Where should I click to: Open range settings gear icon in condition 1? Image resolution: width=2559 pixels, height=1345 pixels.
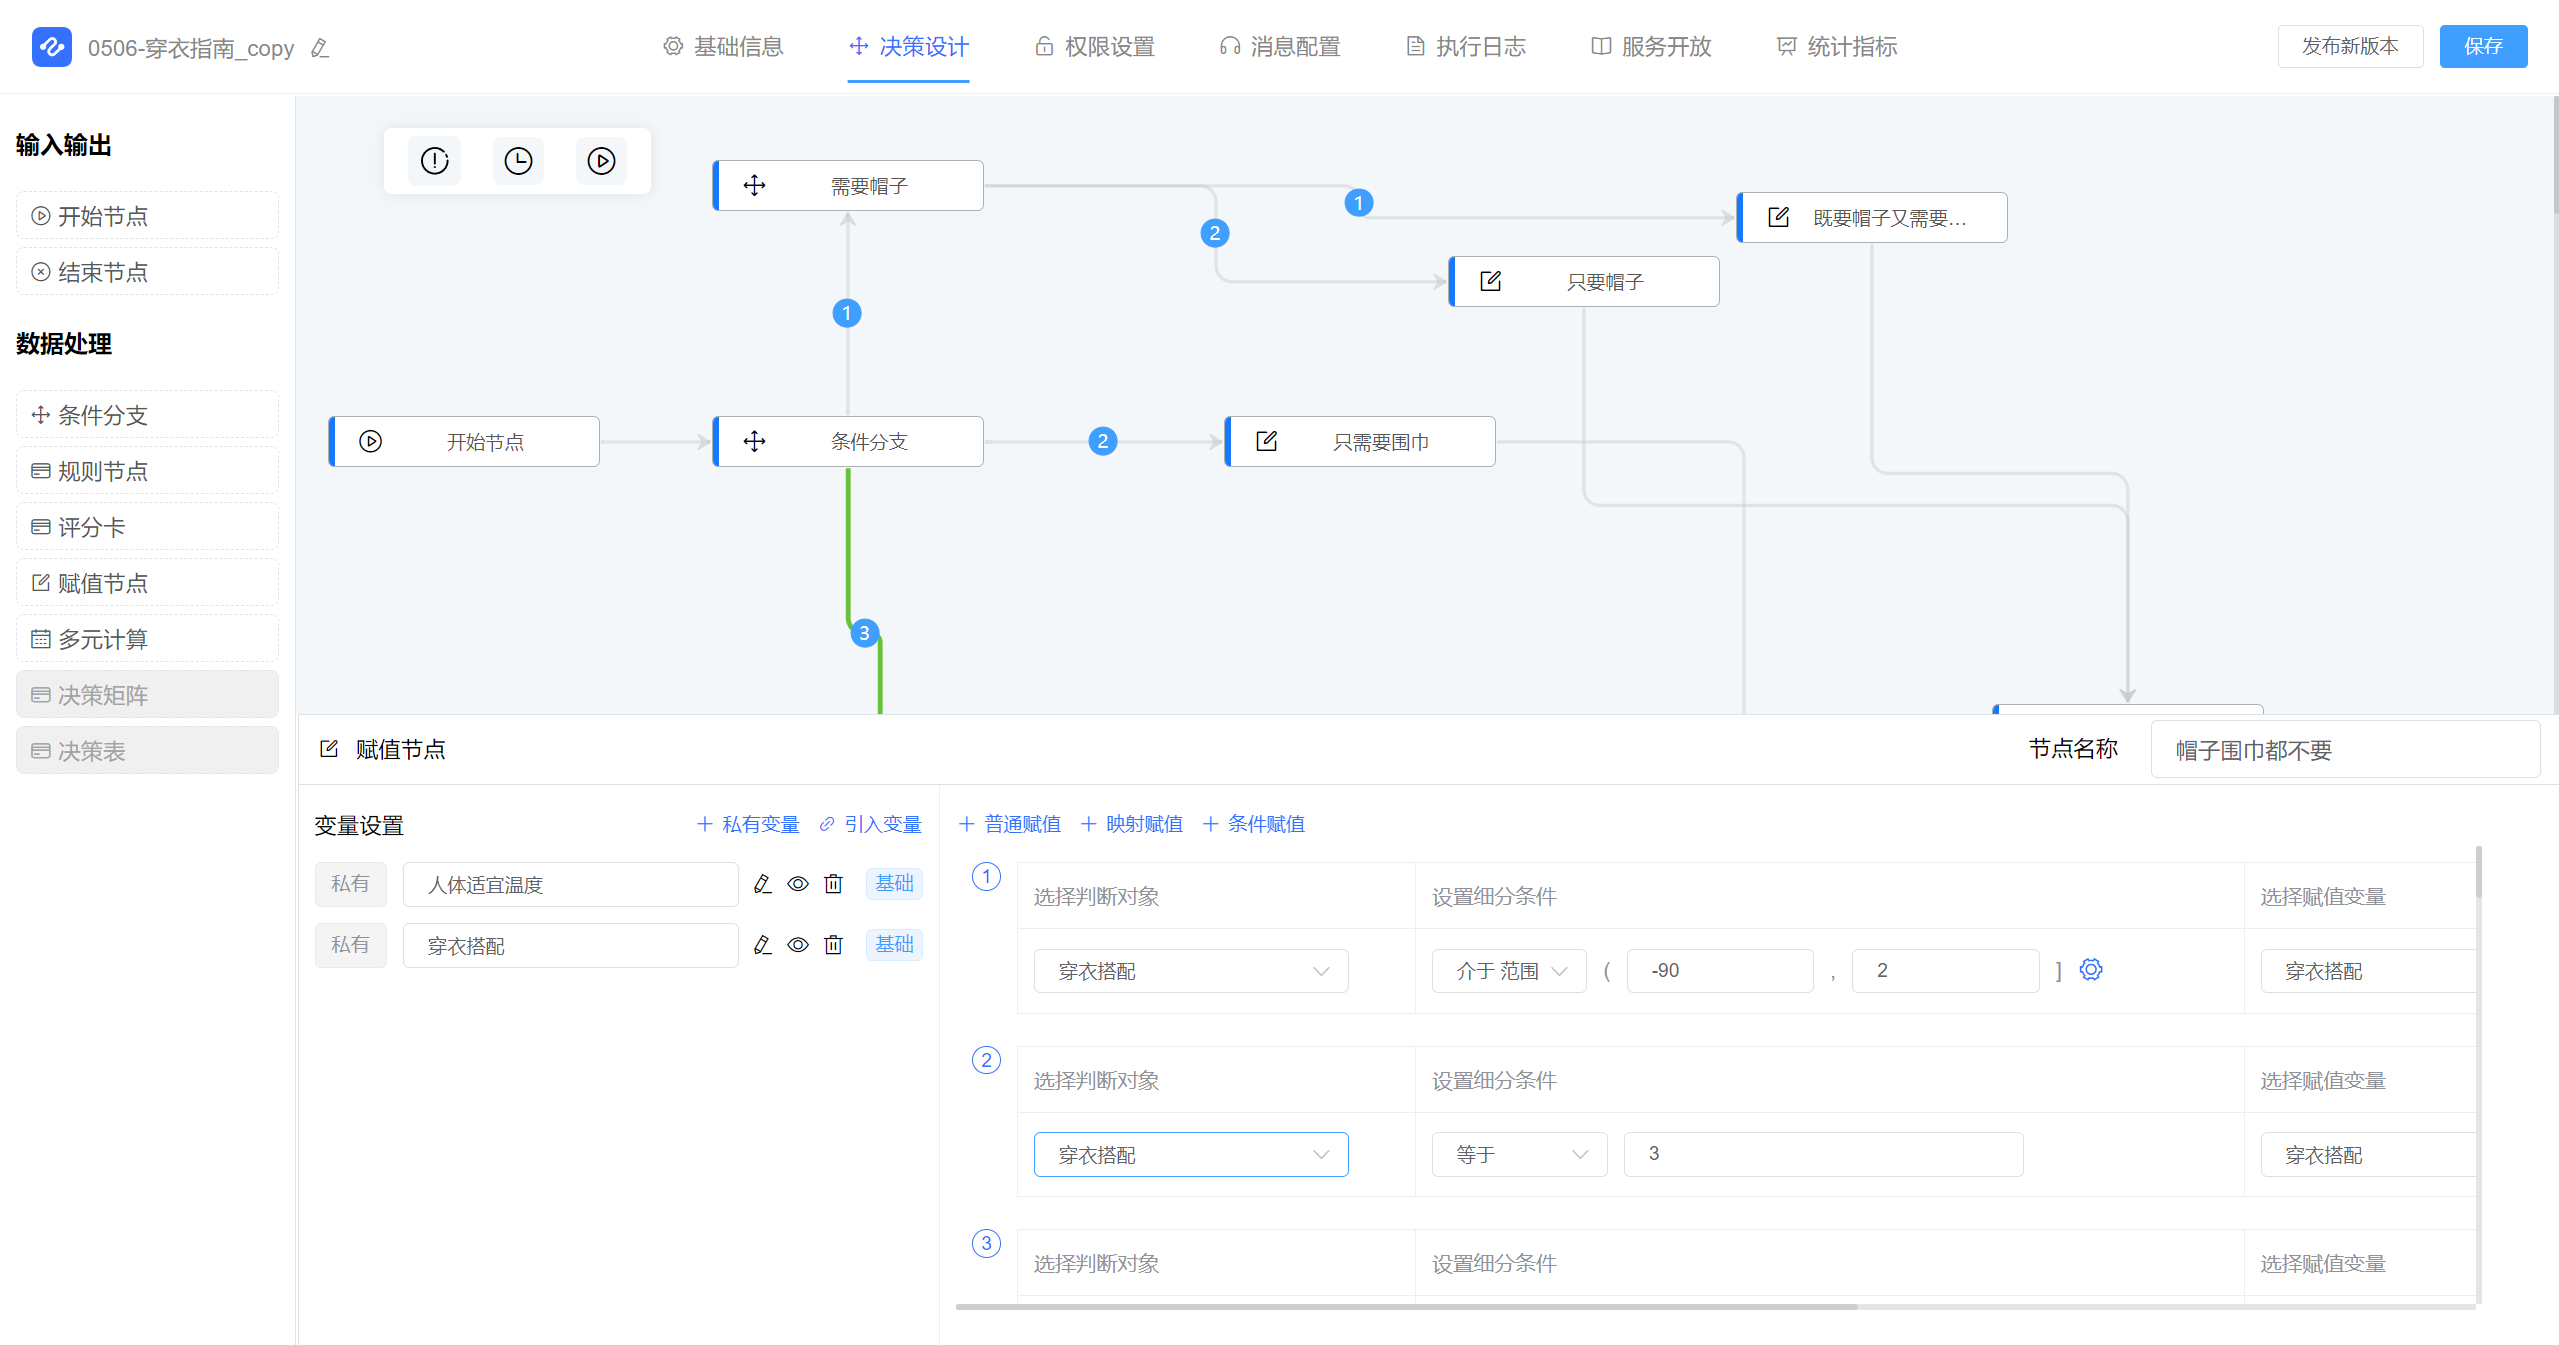[x=2091, y=970]
